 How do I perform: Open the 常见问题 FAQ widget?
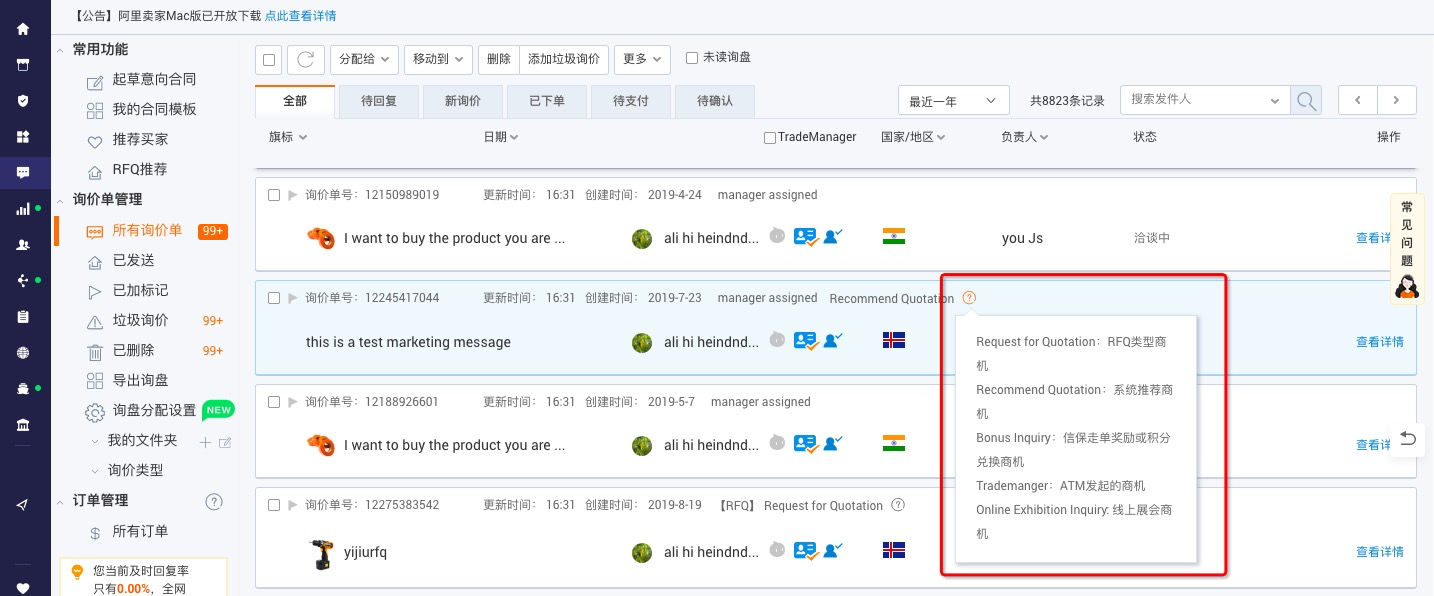coord(1408,248)
